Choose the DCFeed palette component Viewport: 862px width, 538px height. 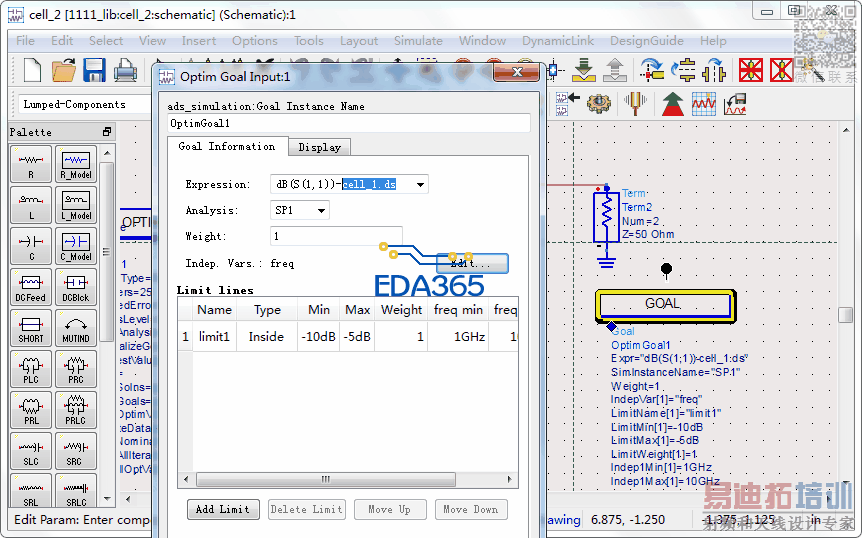pos(31,287)
